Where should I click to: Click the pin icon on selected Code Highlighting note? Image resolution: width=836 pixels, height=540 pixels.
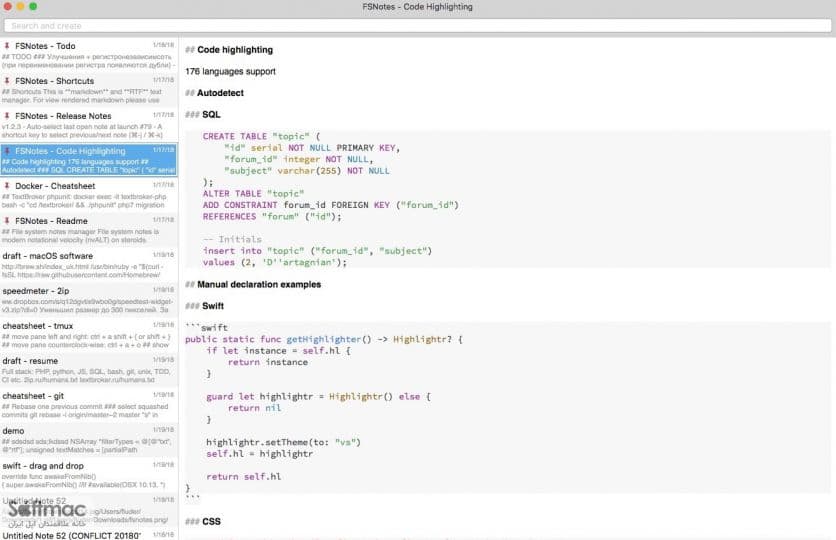point(7,151)
